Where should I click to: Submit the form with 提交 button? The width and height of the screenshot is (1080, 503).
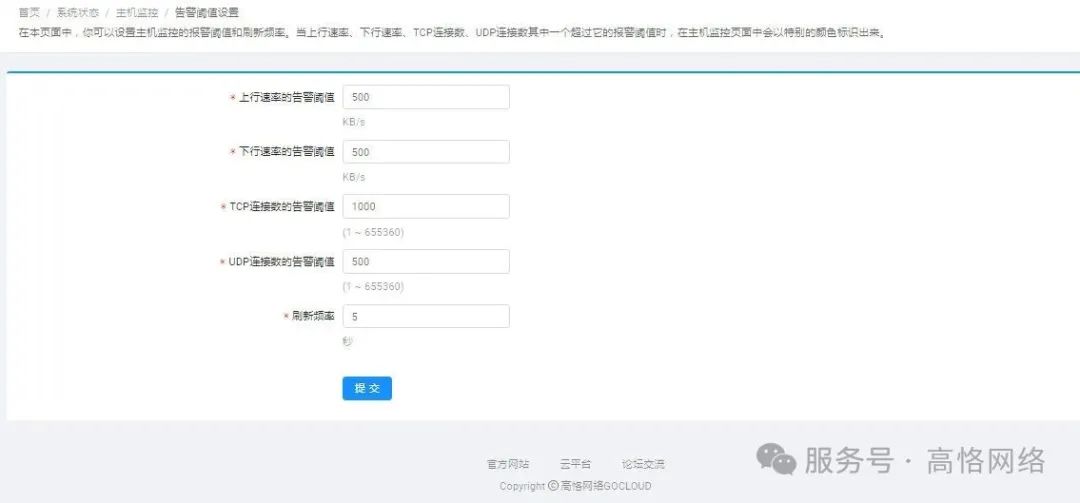pyautogui.click(x=367, y=389)
